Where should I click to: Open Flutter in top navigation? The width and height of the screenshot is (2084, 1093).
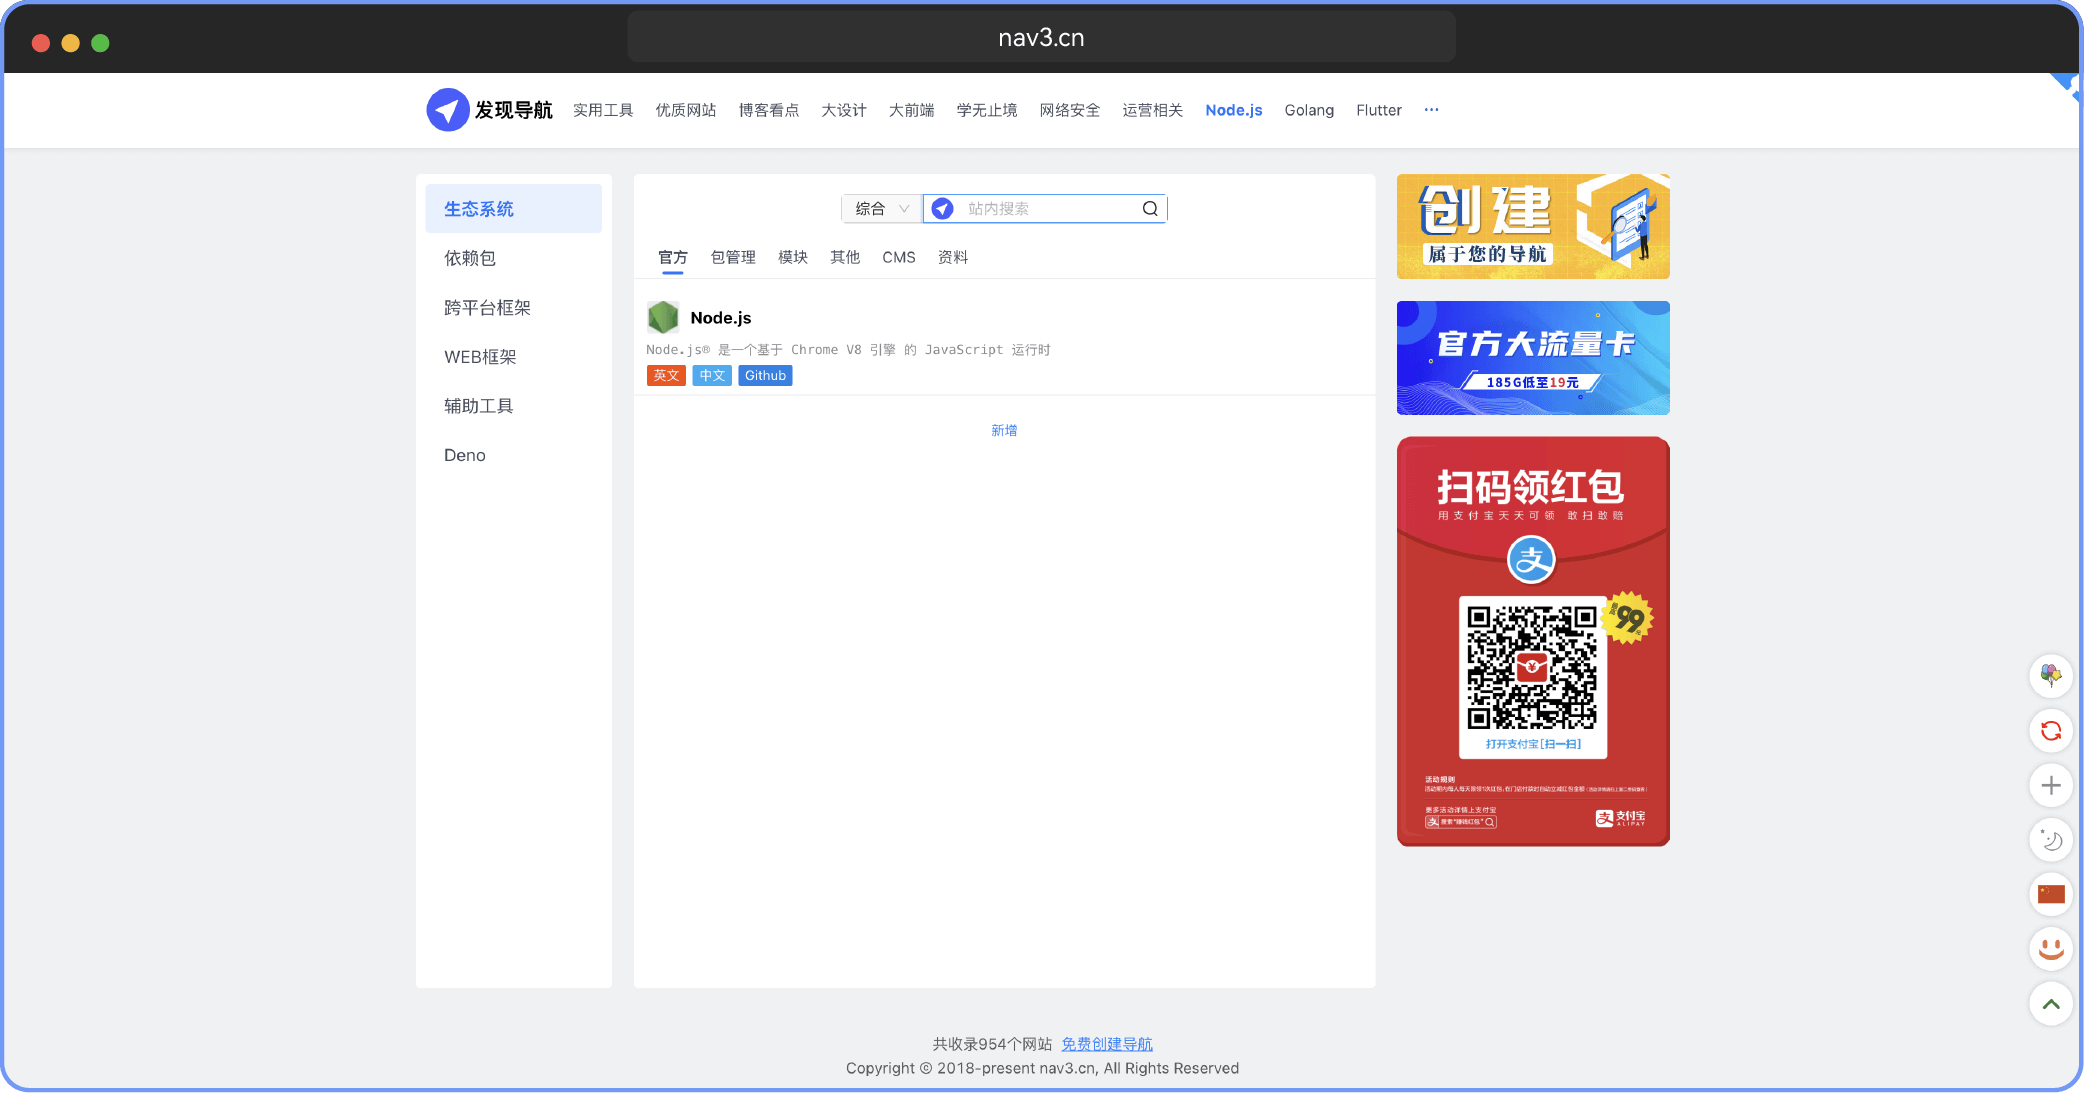pos(1379,110)
